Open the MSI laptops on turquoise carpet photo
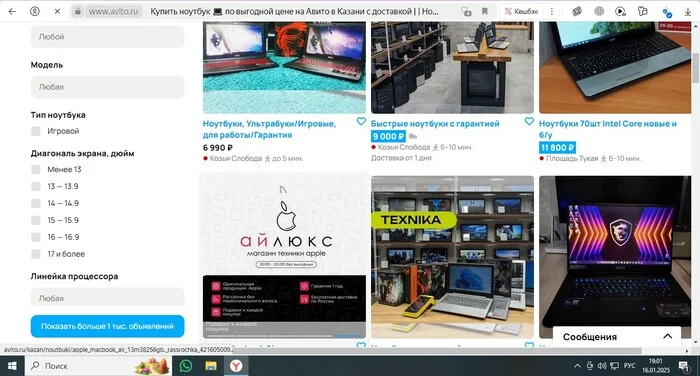Image resolution: width=700 pixels, height=376 pixels. click(284, 67)
